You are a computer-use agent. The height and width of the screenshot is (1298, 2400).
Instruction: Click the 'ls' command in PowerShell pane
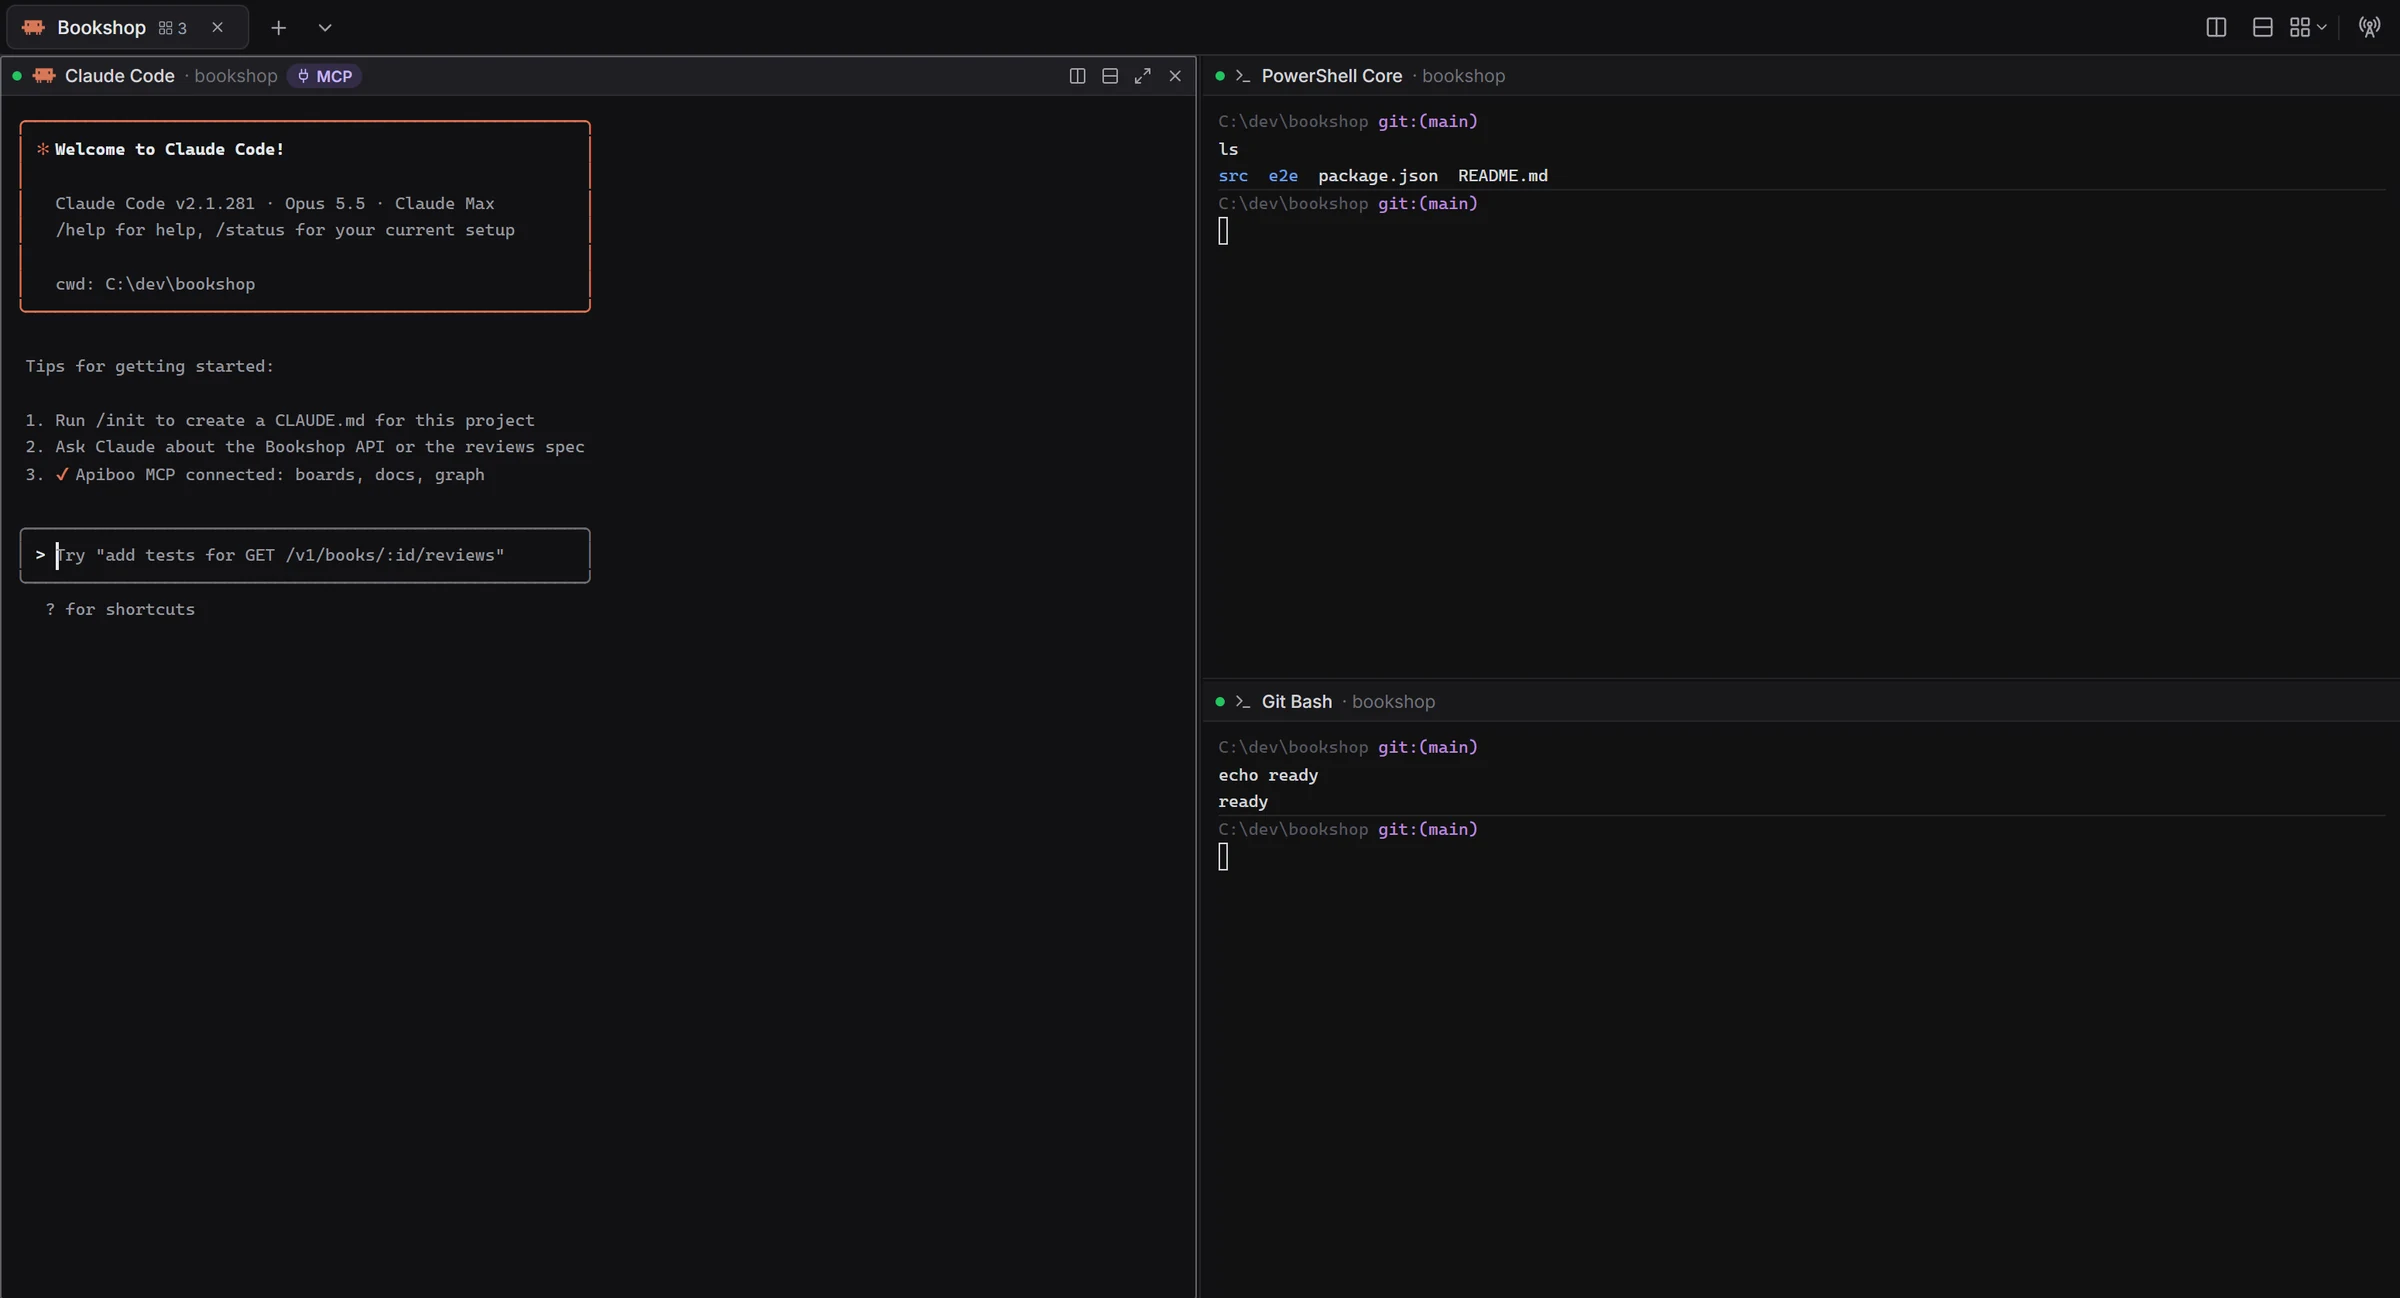(1228, 149)
